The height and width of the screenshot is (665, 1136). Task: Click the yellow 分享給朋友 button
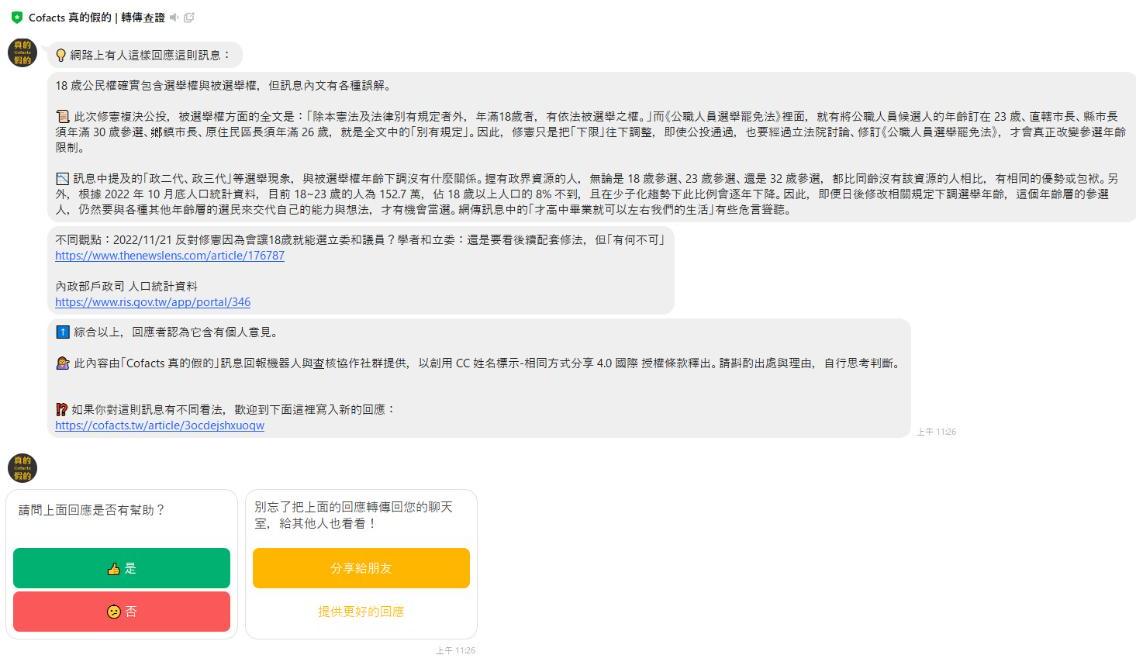click(361, 568)
